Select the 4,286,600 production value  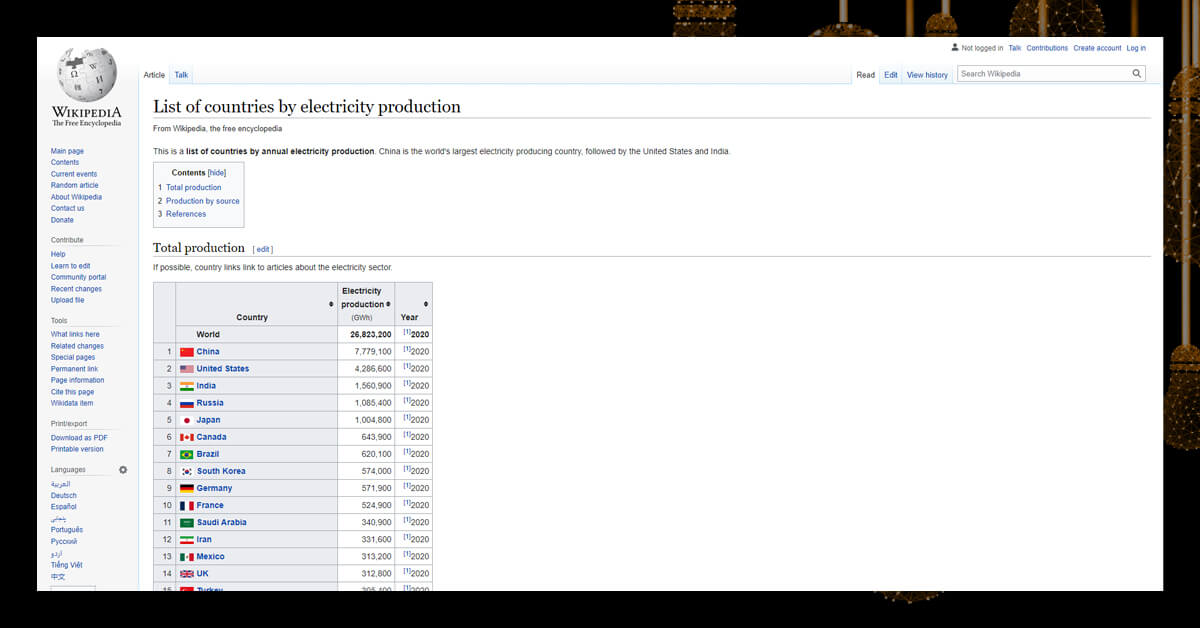[x=373, y=369]
